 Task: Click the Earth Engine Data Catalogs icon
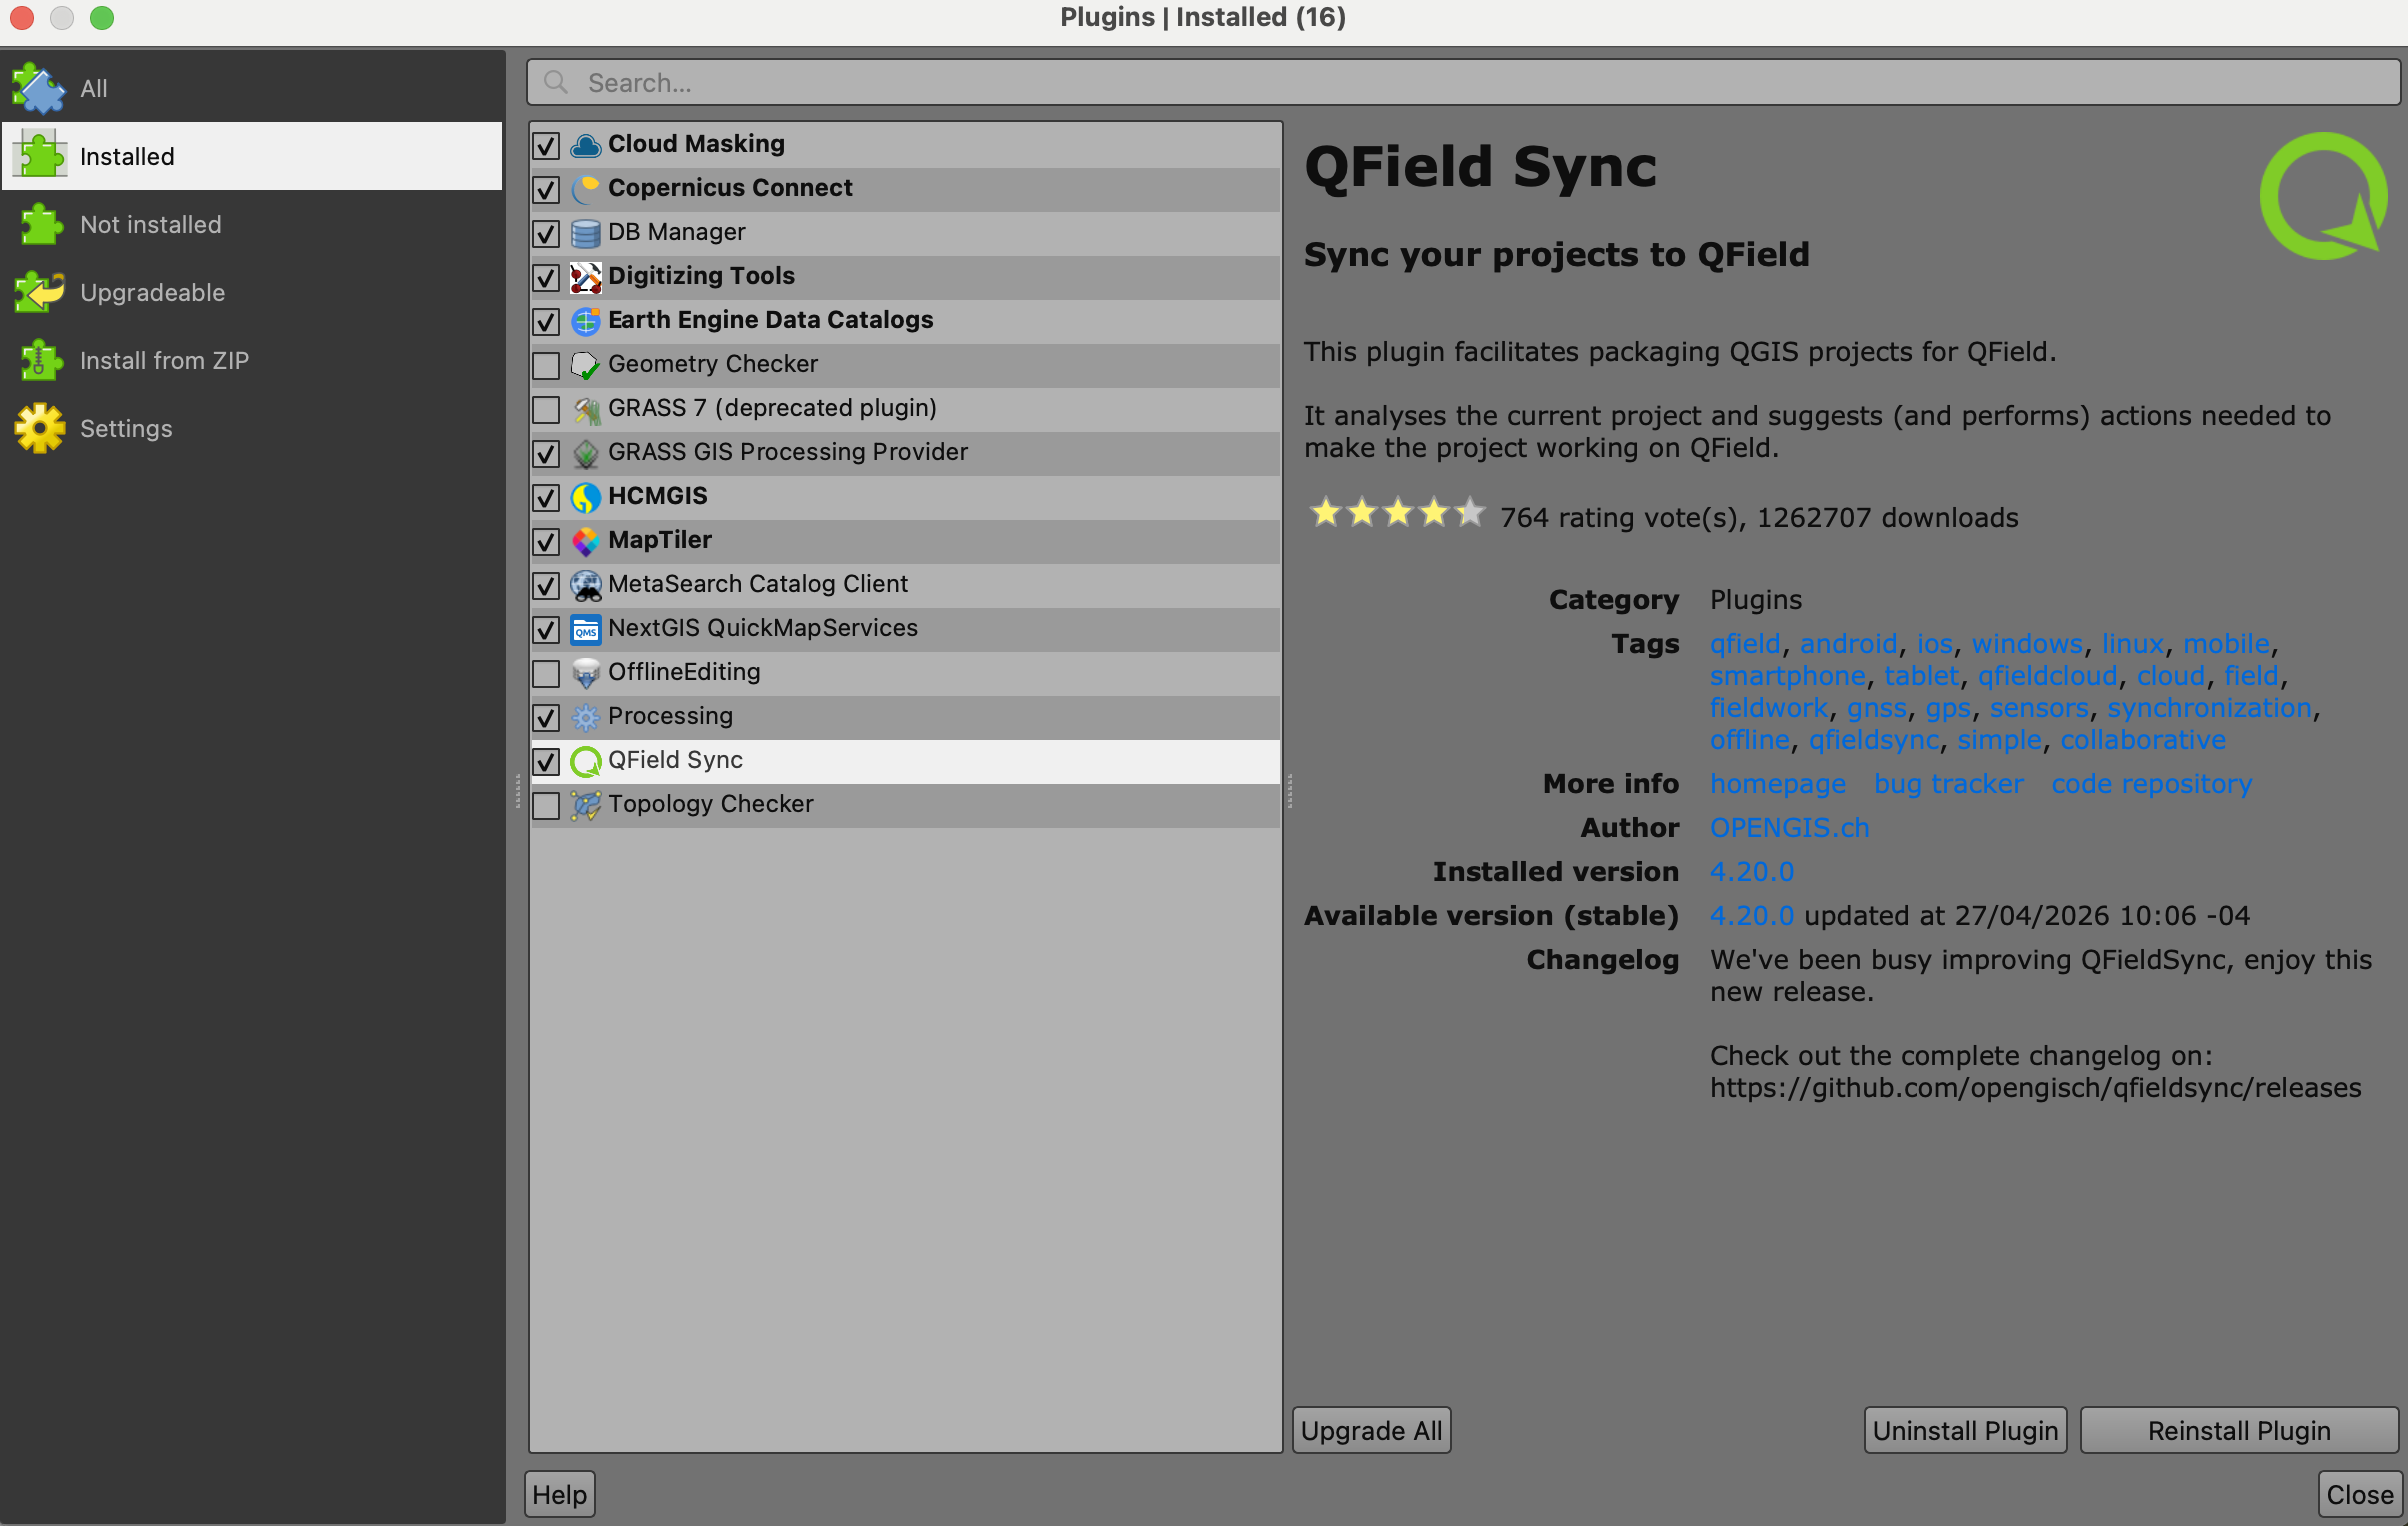(585, 321)
